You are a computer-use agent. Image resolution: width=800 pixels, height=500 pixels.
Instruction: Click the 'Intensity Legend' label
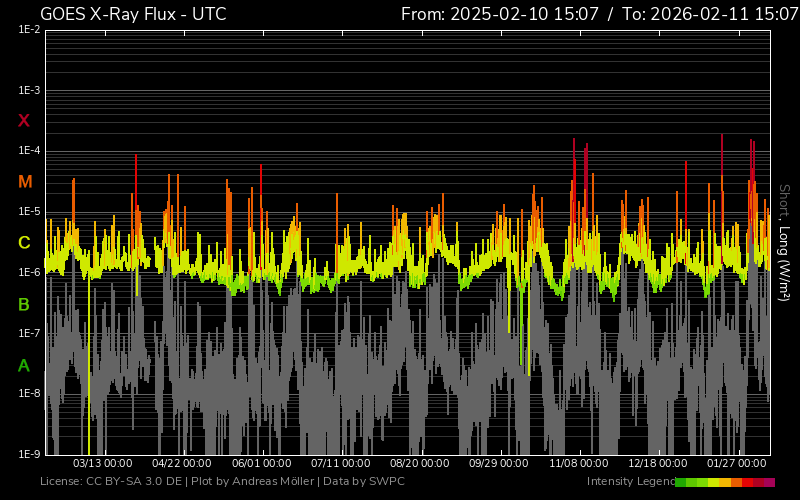tap(631, 481)
